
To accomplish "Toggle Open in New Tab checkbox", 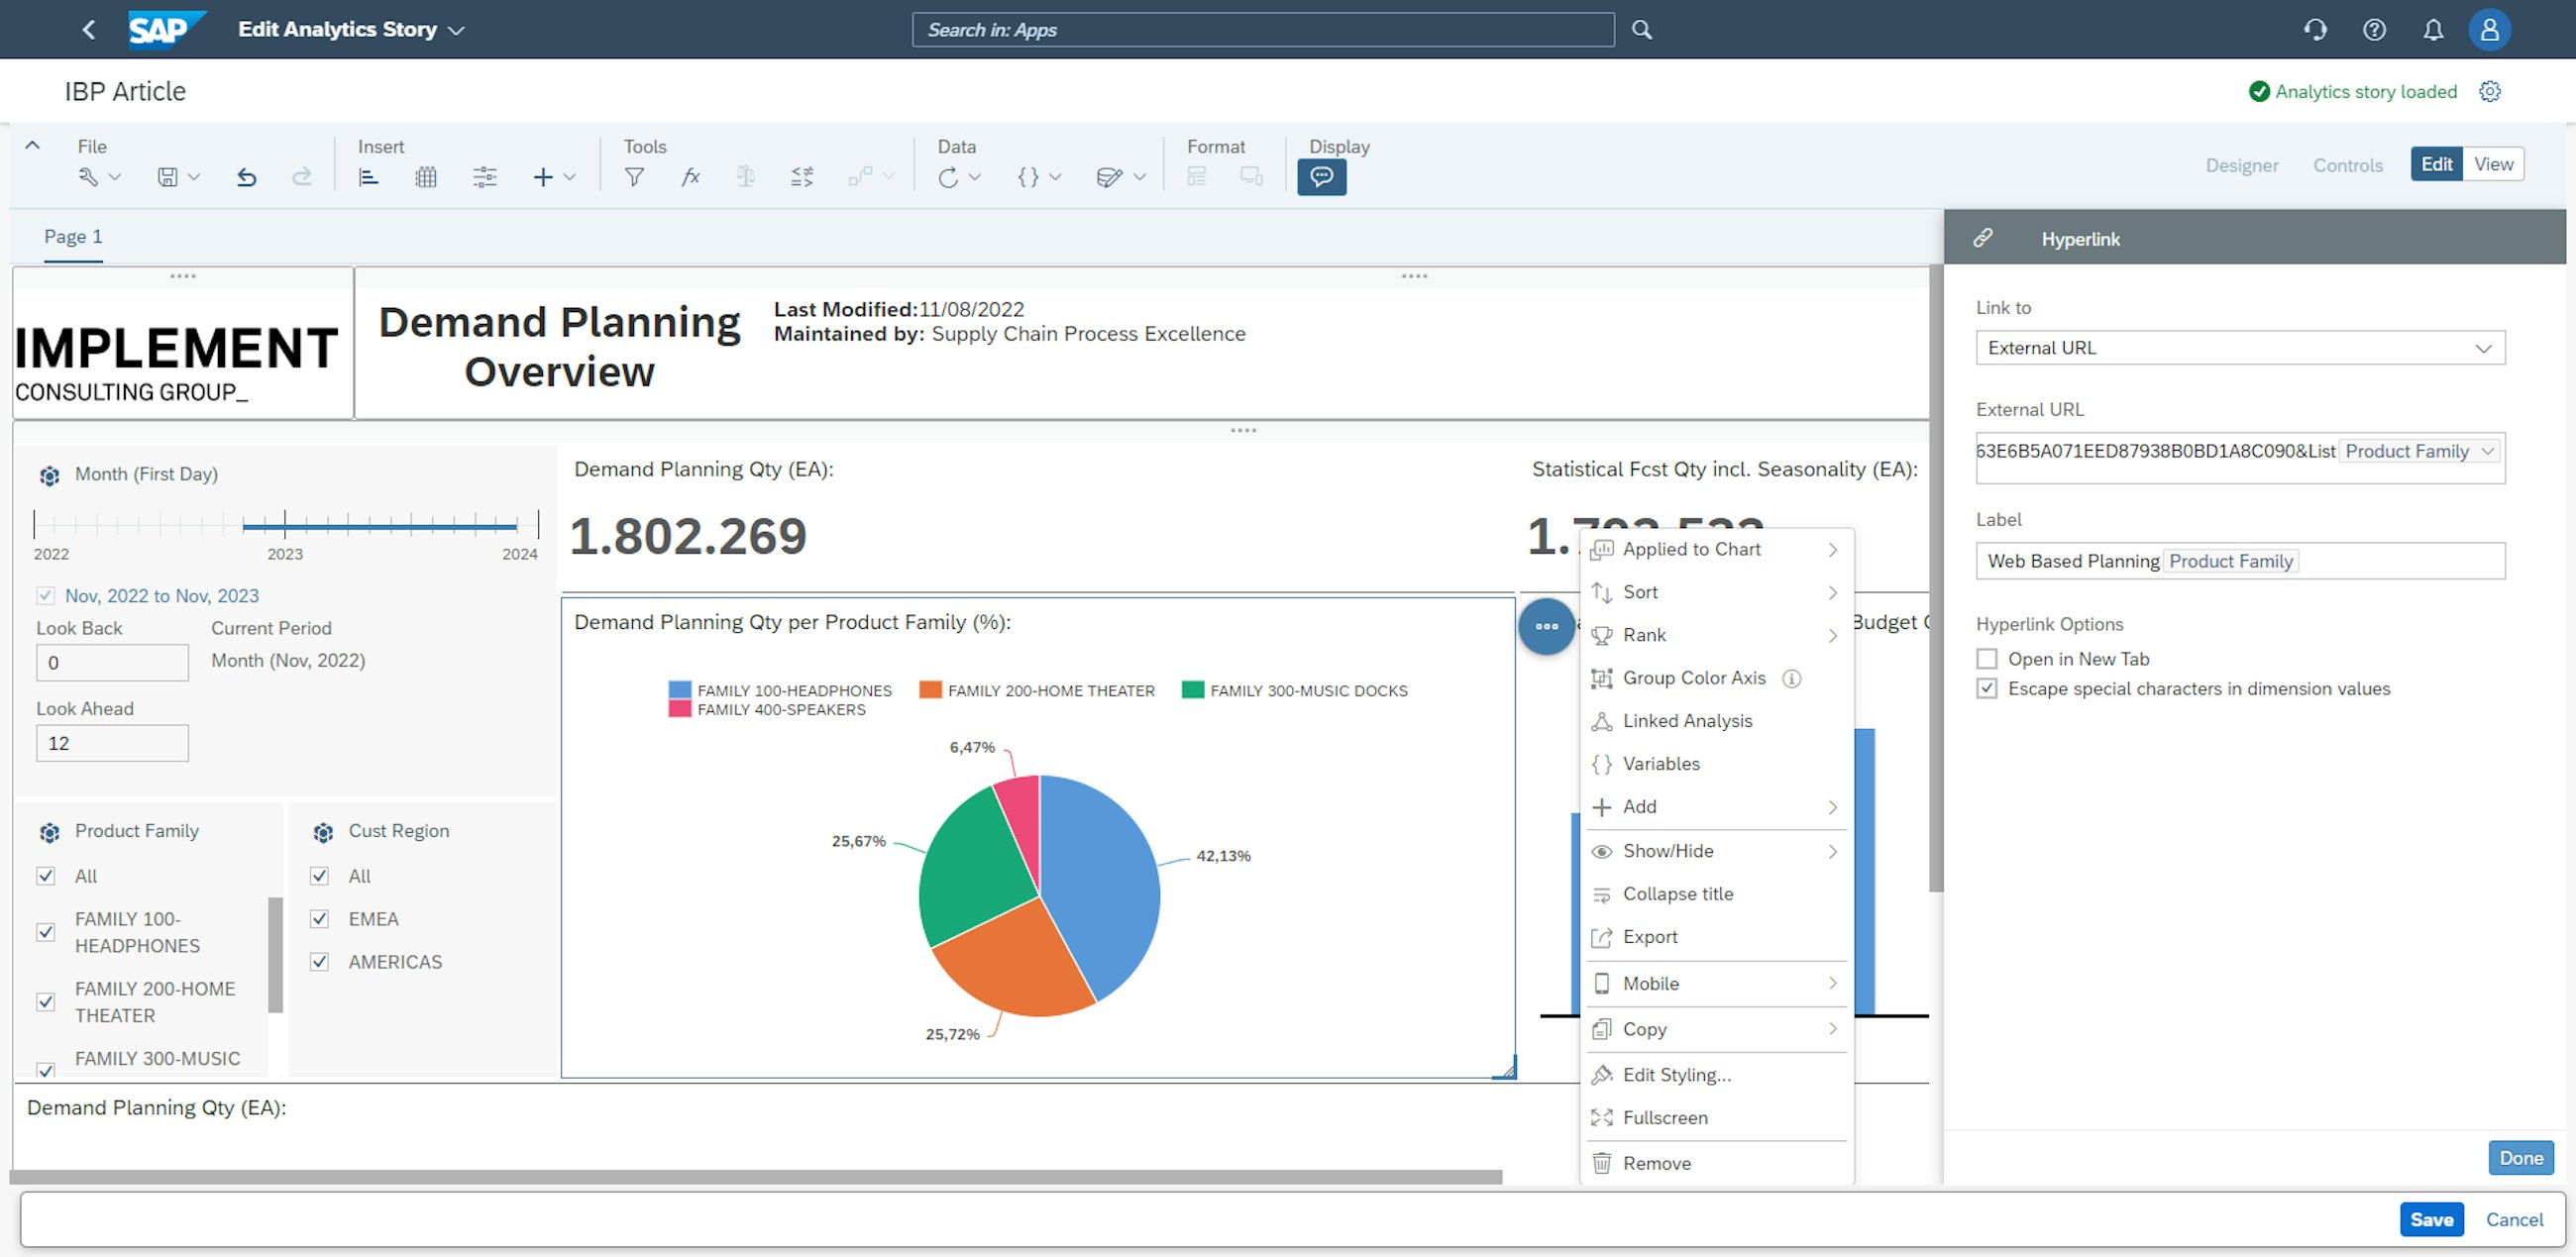I will click(1986, 659).
